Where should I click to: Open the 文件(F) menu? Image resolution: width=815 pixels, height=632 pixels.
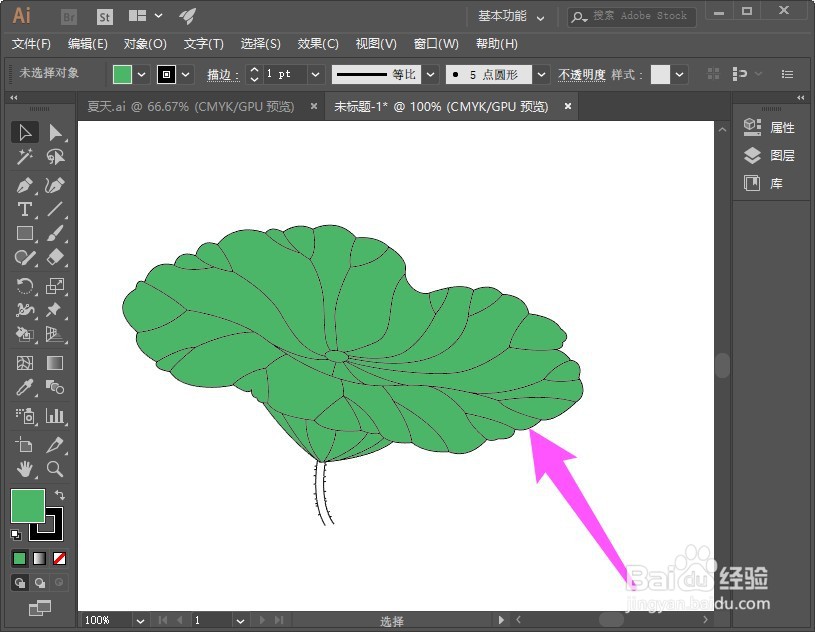(x=31, y=44)
